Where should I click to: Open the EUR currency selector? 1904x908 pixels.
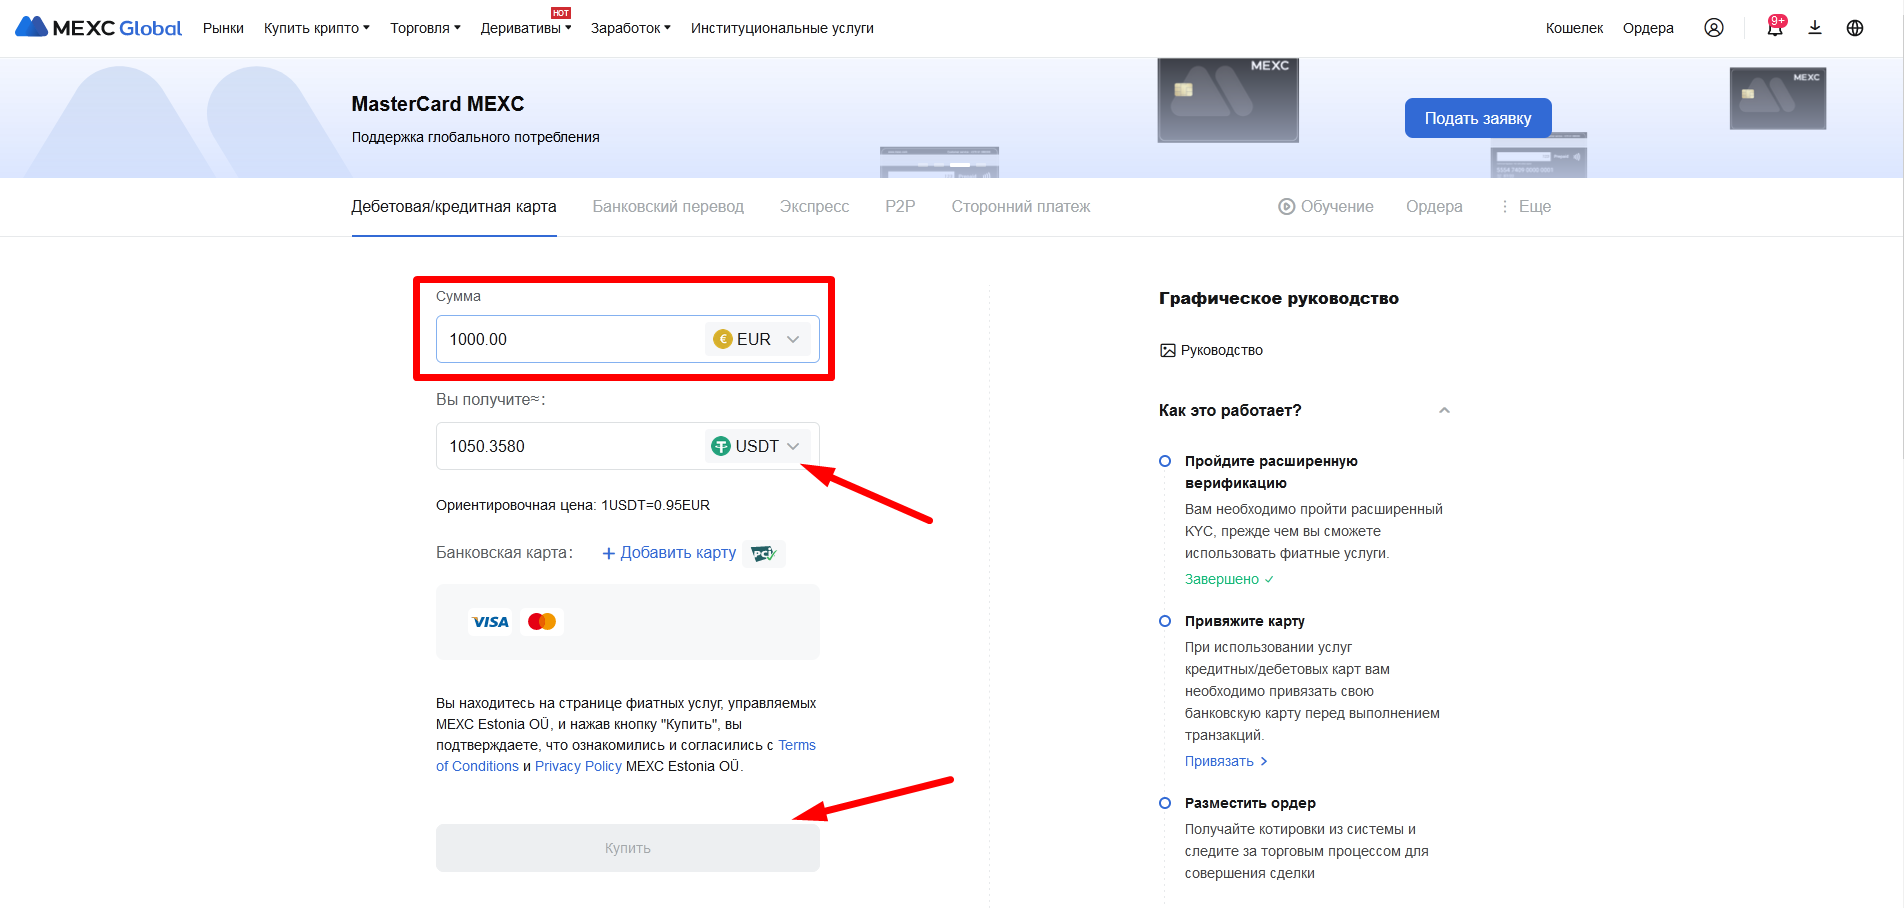[757, 339]
